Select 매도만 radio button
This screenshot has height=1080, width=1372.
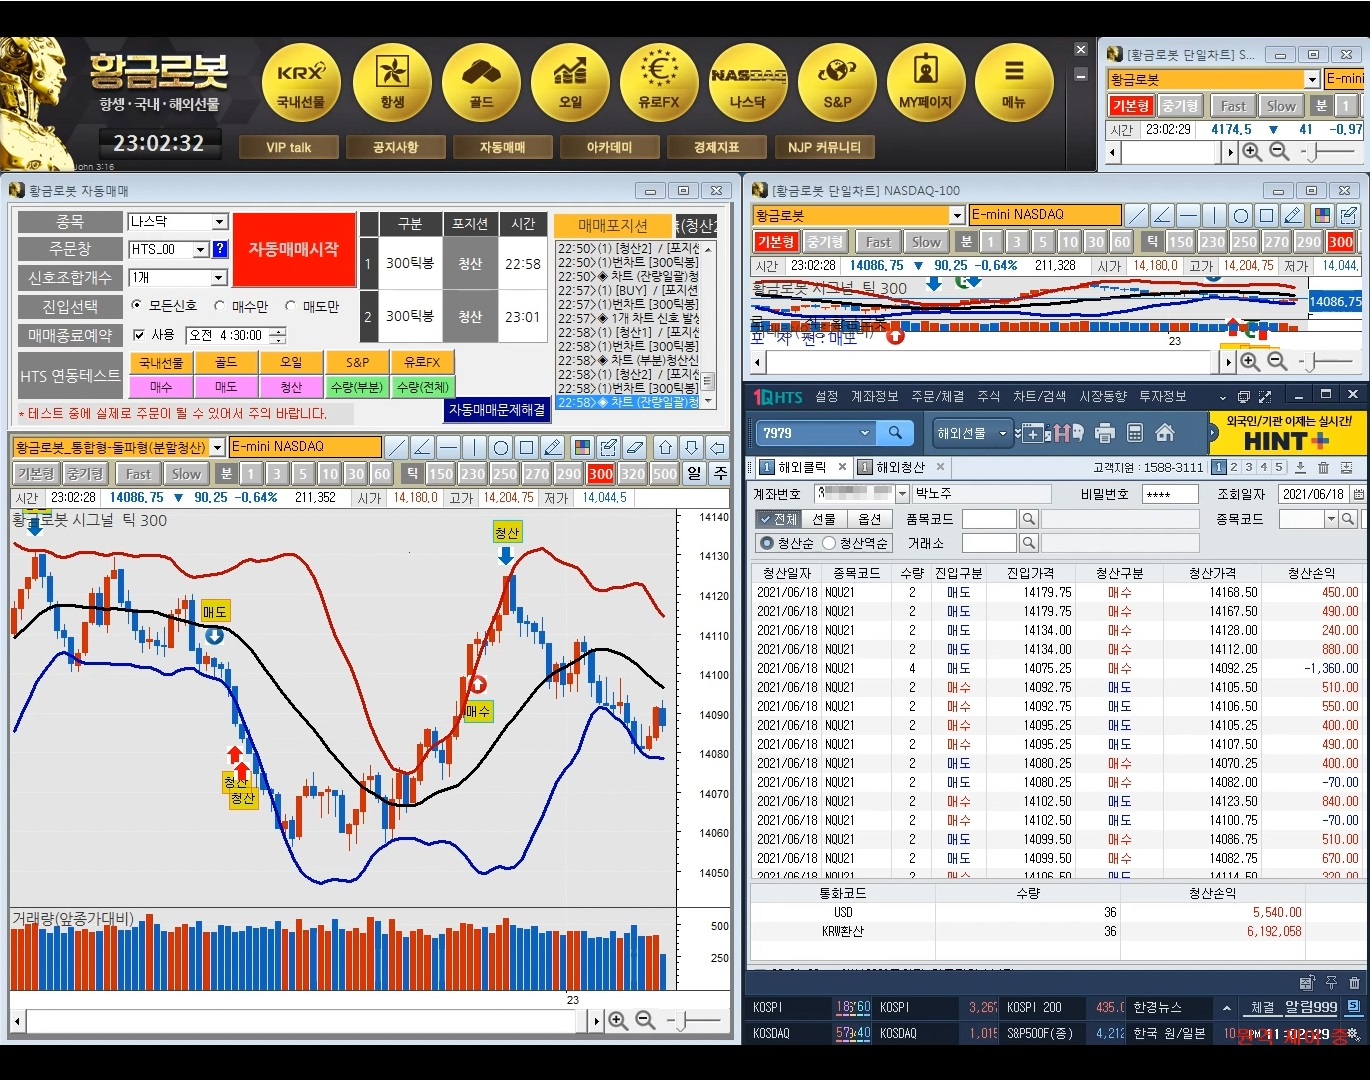click(x=291, y=305)
